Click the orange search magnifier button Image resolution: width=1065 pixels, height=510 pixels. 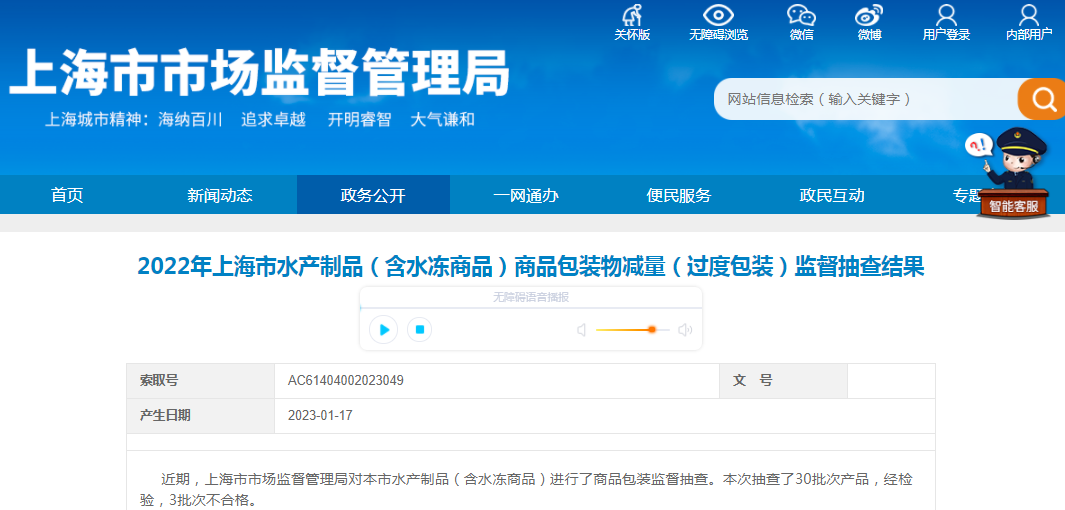click(1041, 99)
